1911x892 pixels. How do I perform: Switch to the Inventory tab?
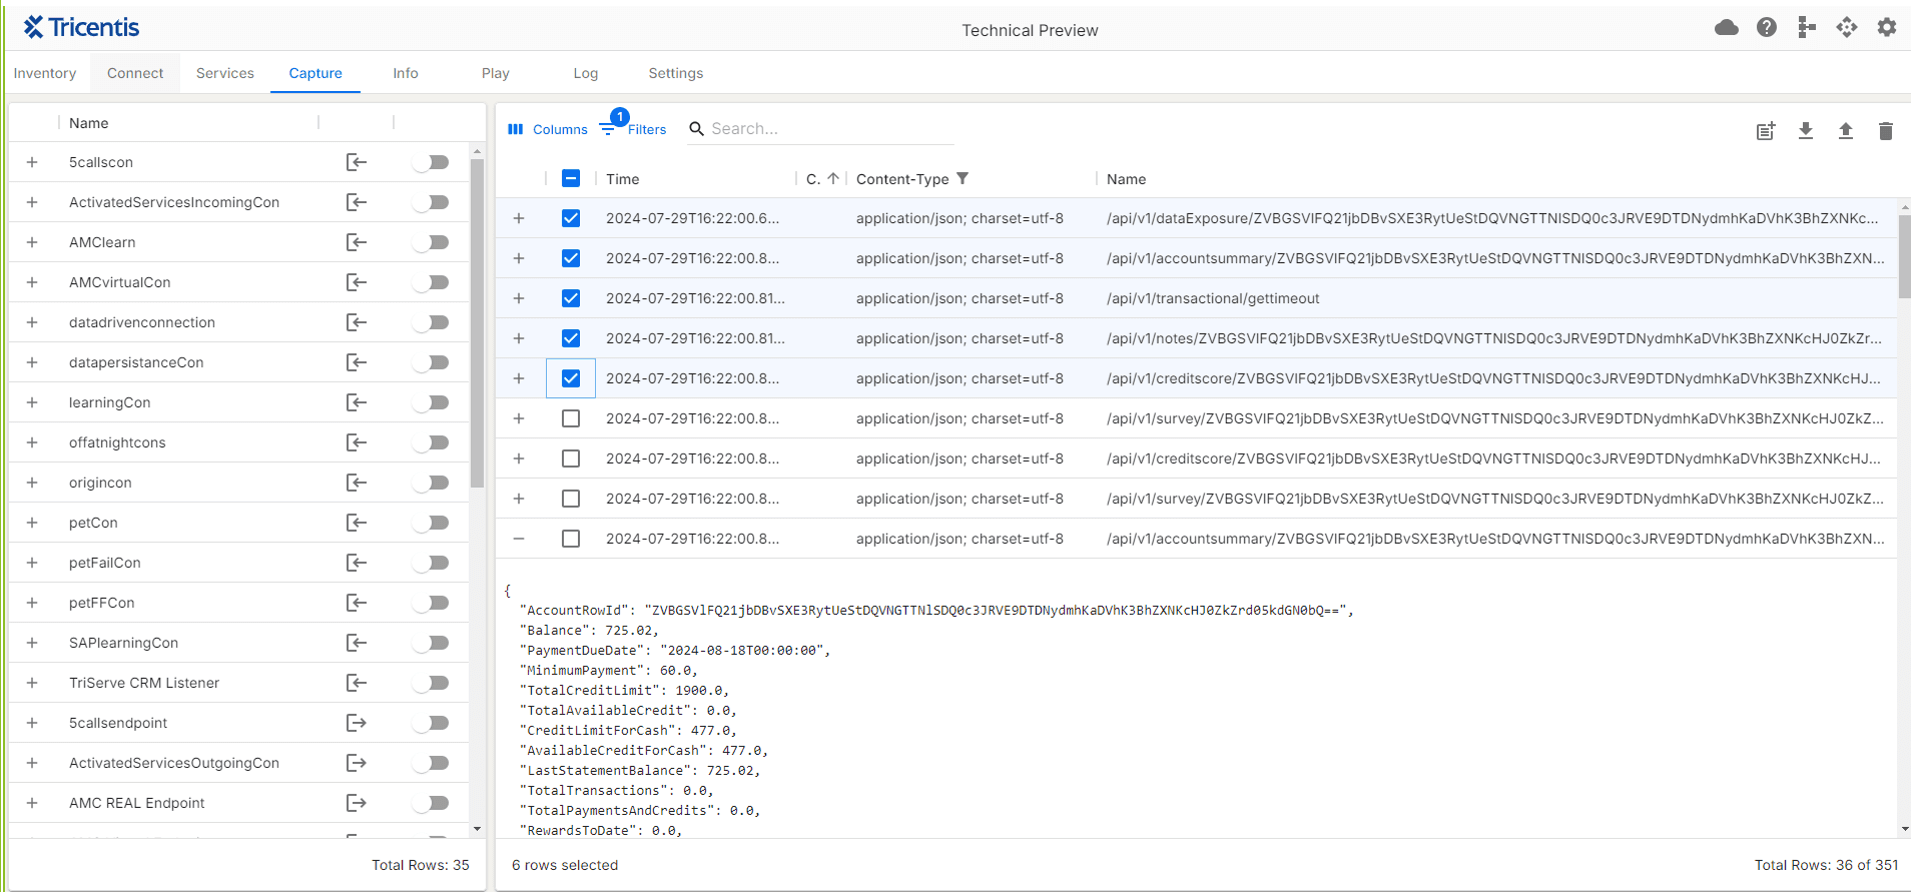[45, 73]
